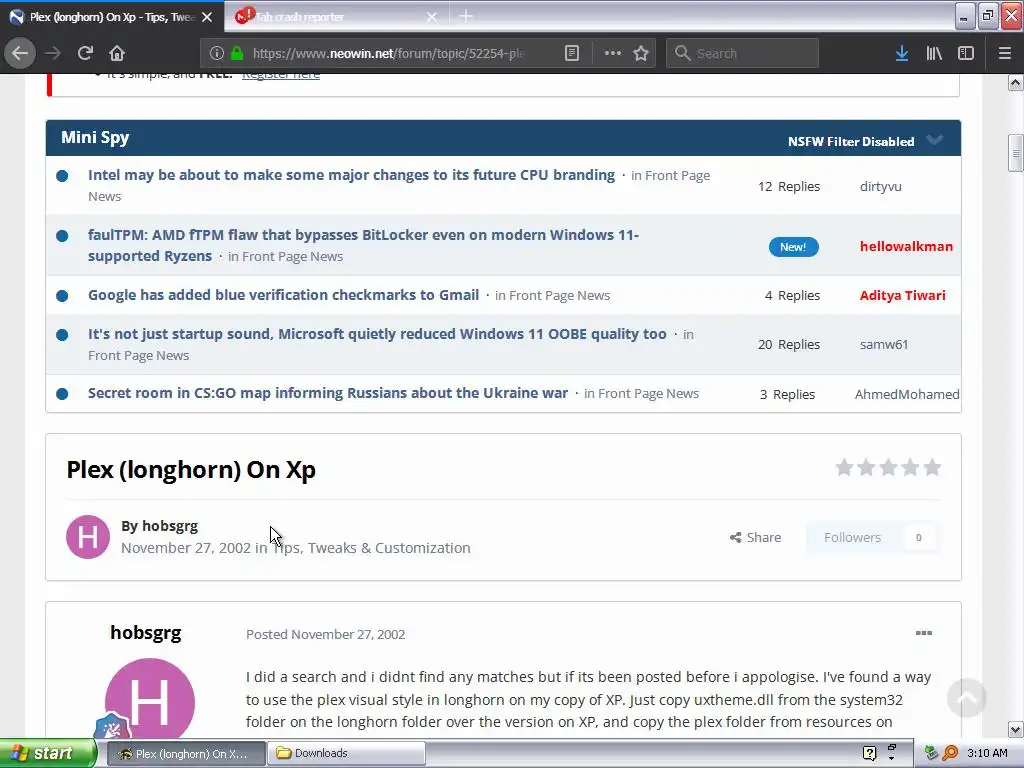Click the Posted November 27, 2002 timestamp
1024x768 pixels.
[325, 635]
